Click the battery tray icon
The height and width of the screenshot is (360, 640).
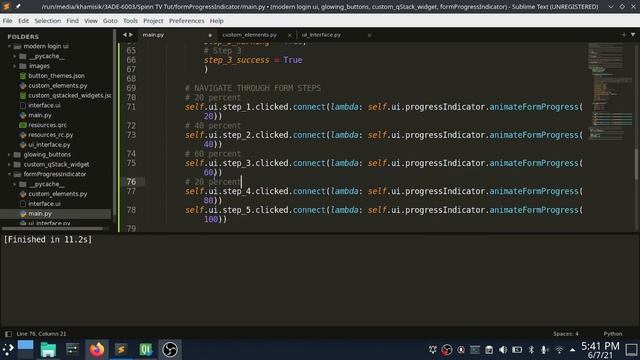pos(517,350)
